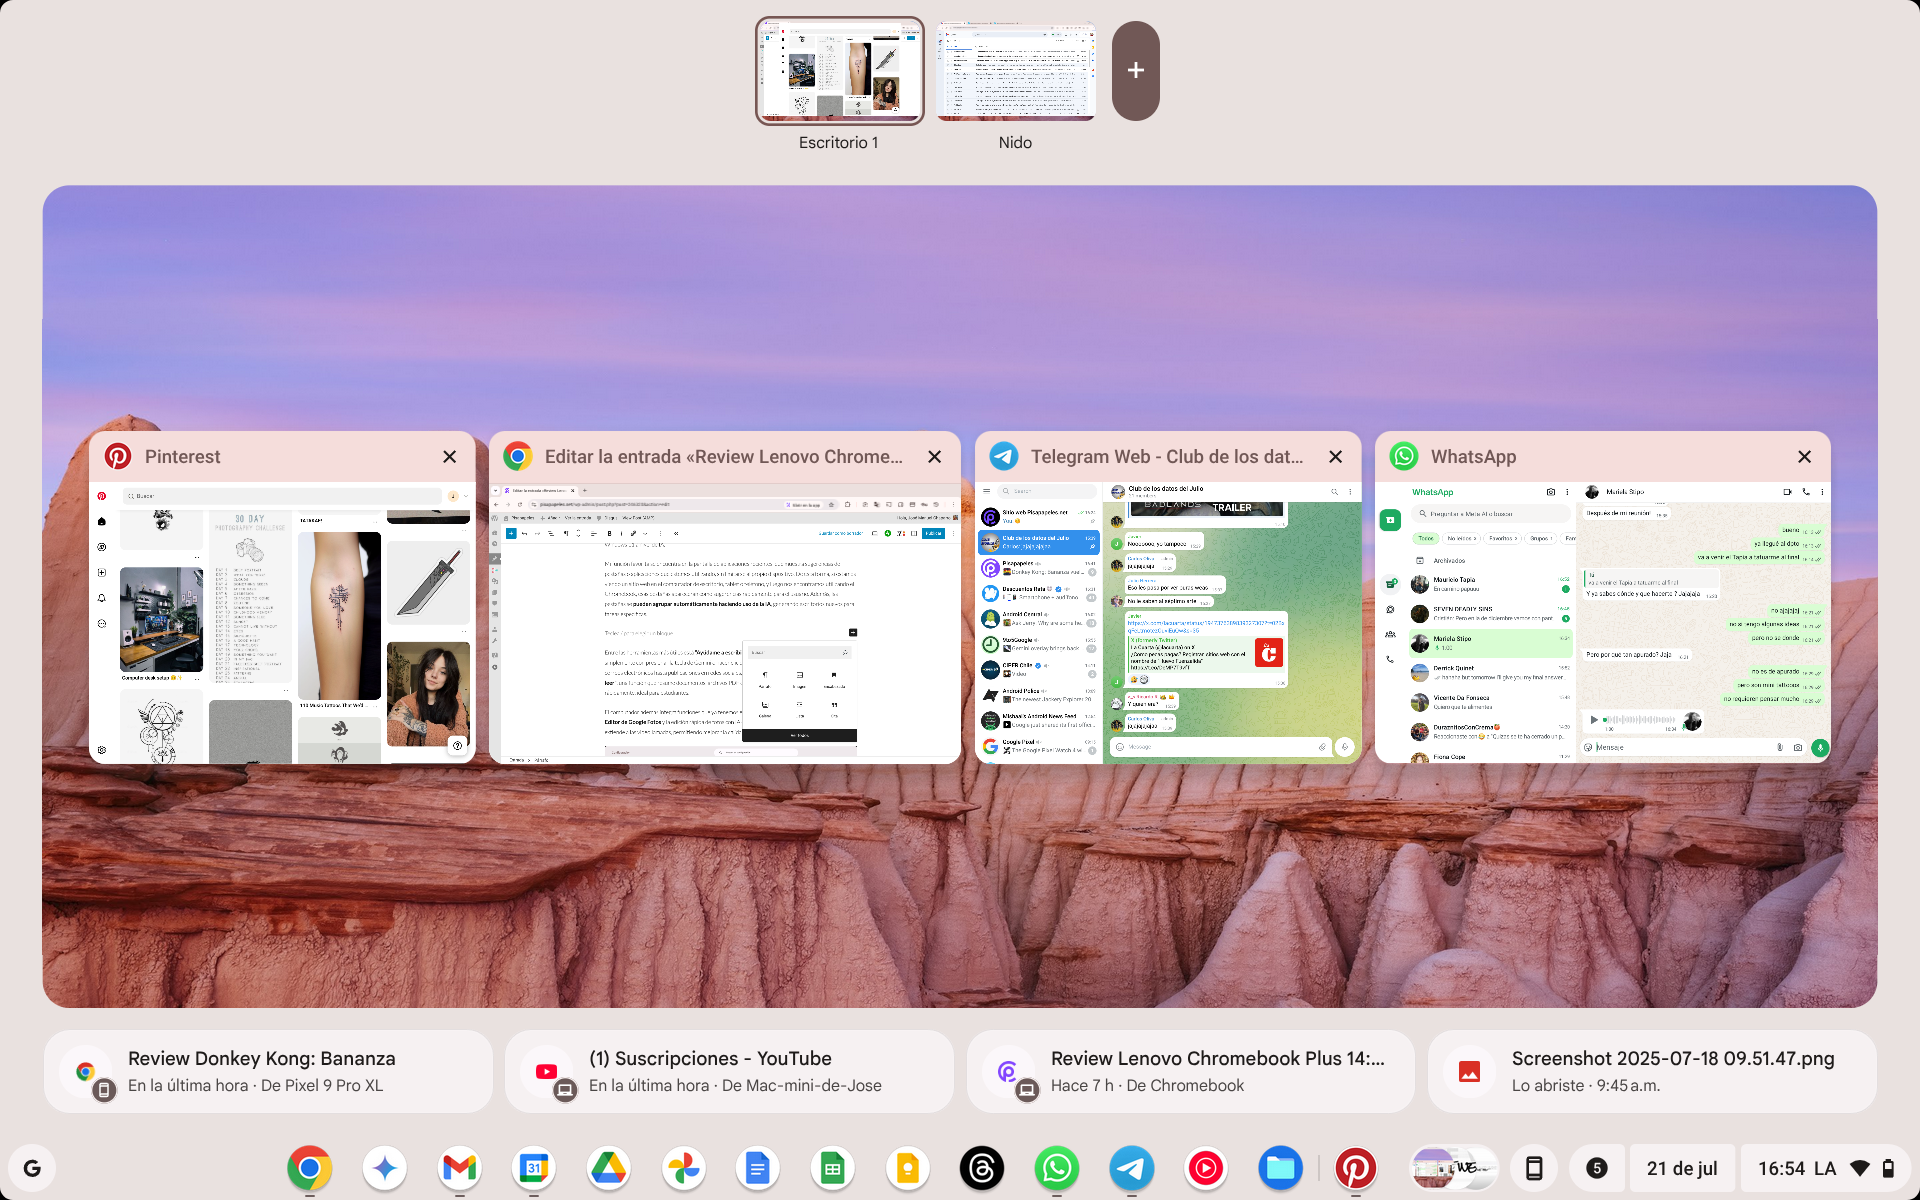Open Review Lenovo Chromebook Plus 14 suggestion
This screenshot has width=1920, height=1200.
[1191, 1071]
